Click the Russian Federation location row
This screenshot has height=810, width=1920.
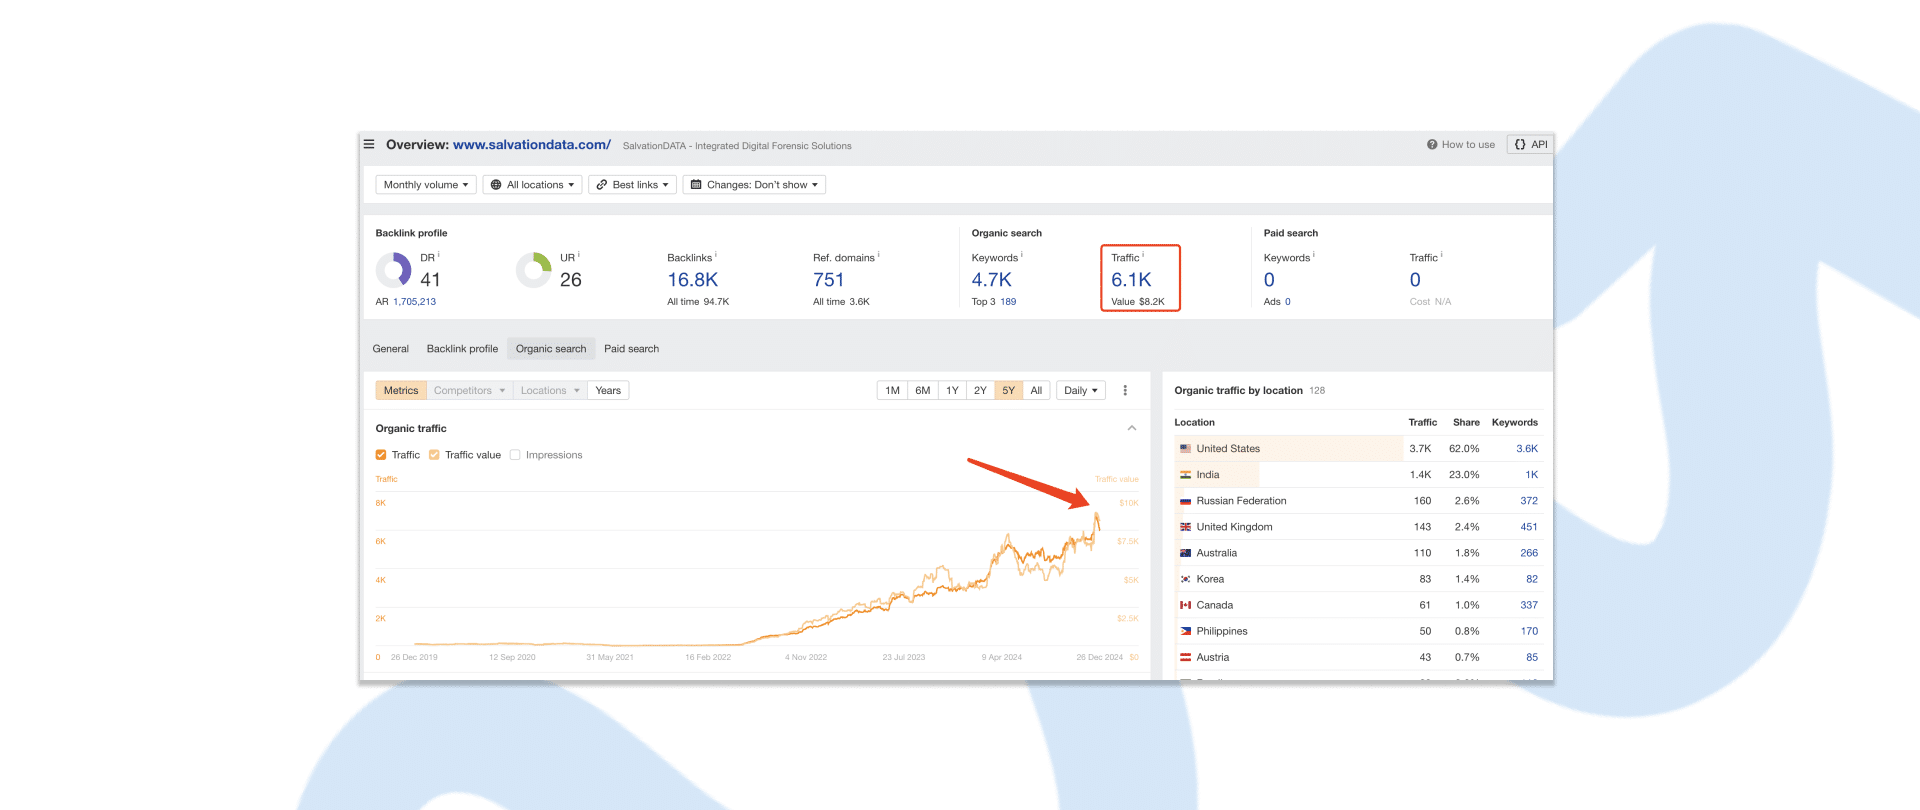click(x=1358, y=501)
